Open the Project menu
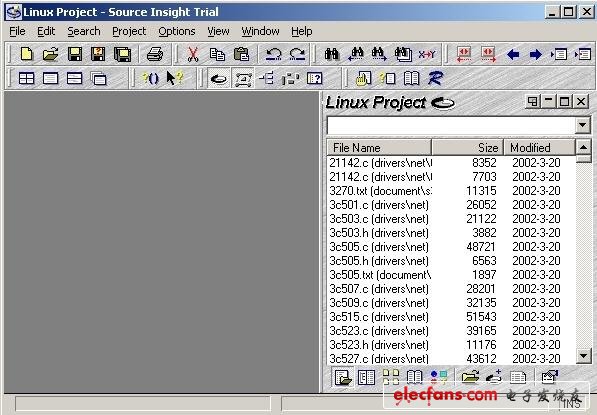The image size is (597, 415). pos(129,31)
